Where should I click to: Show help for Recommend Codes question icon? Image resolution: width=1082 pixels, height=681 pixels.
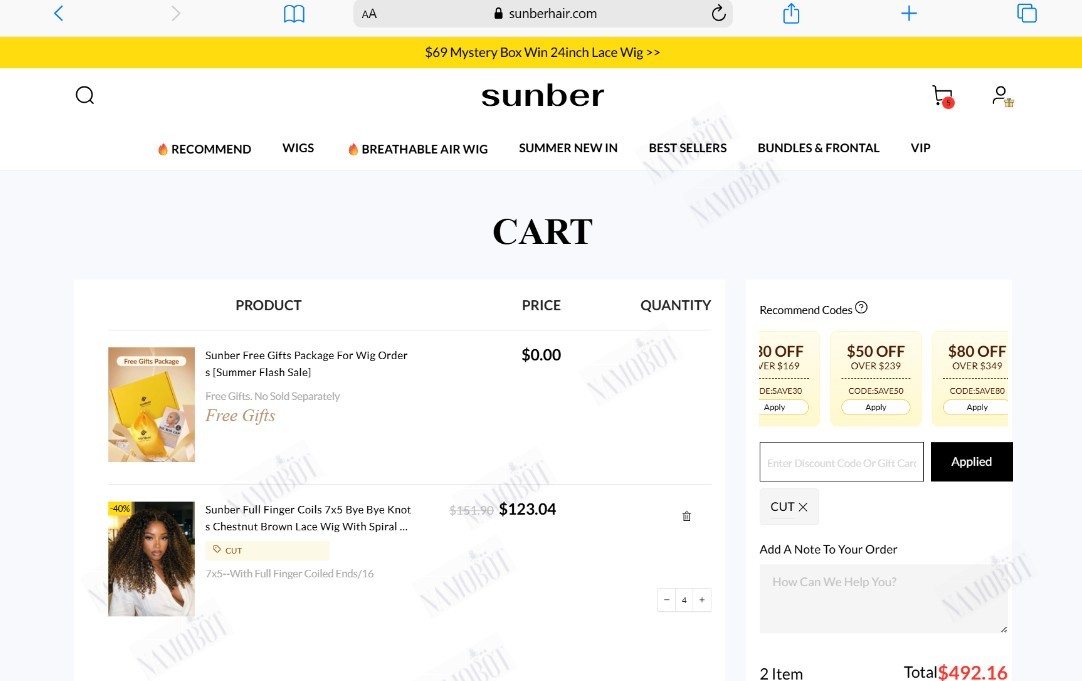[x=861, y=308]
